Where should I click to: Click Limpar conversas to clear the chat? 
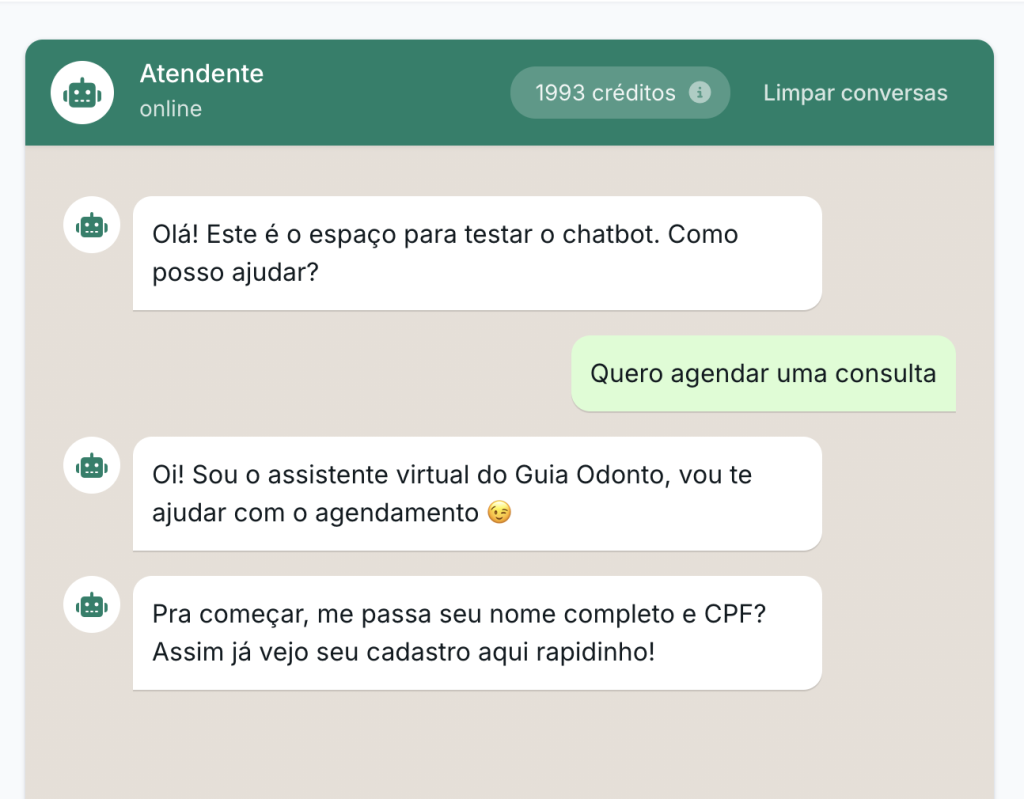pyautogui.click(x=855, y=93)
